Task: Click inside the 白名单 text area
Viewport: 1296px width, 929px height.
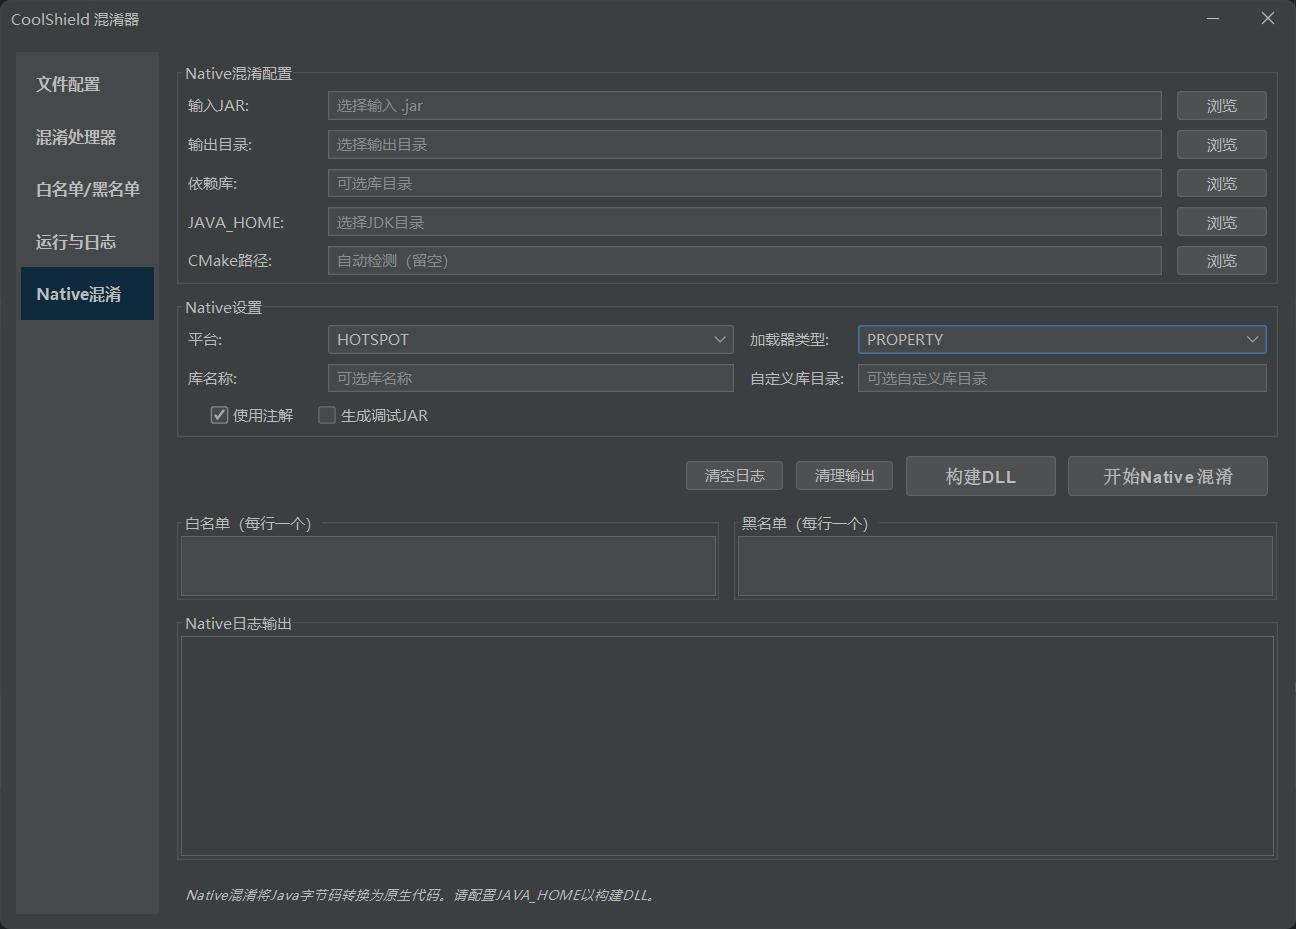Action: tap(448, 566)
